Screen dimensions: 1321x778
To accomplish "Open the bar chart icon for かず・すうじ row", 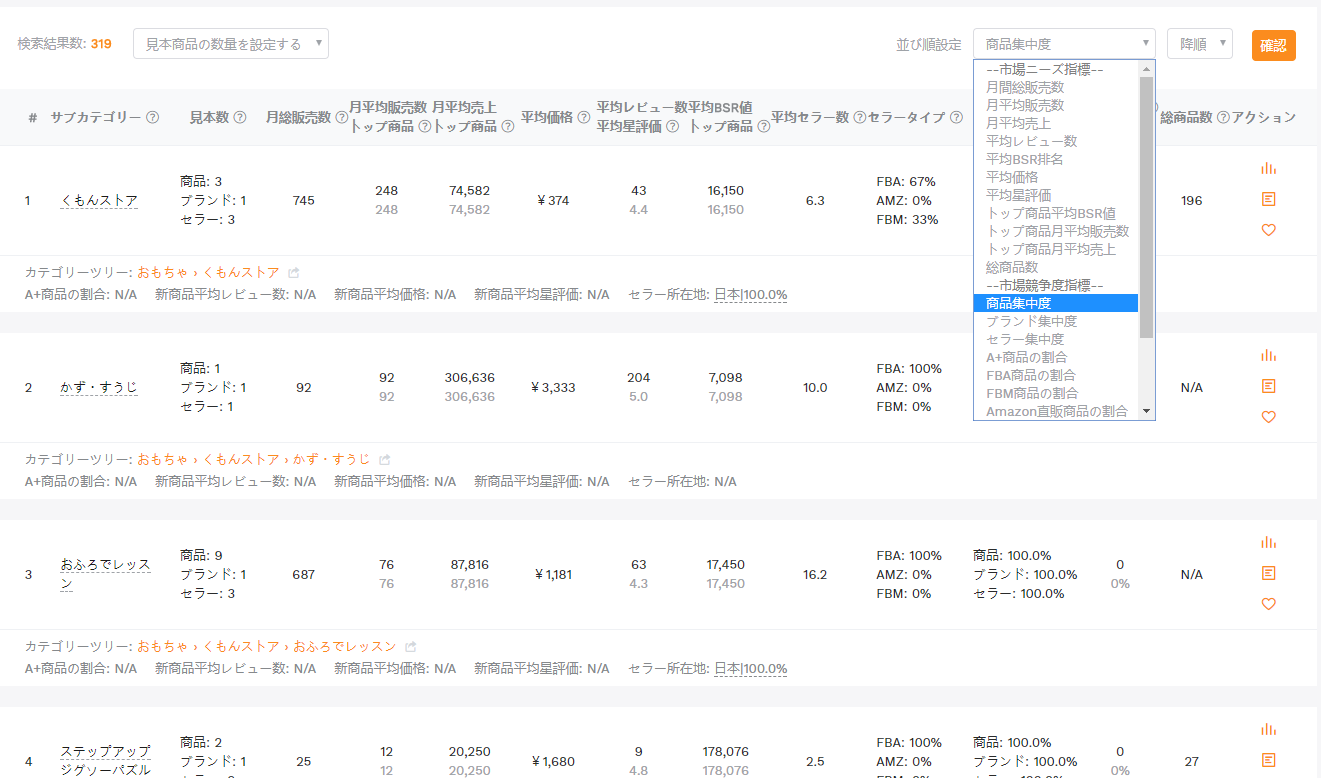I will pos(1269,356).
